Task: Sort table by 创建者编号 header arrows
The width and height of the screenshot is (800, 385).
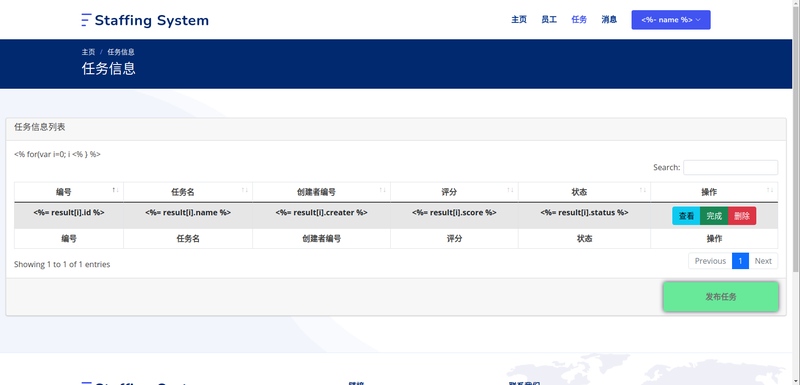Action: (383, 190)
